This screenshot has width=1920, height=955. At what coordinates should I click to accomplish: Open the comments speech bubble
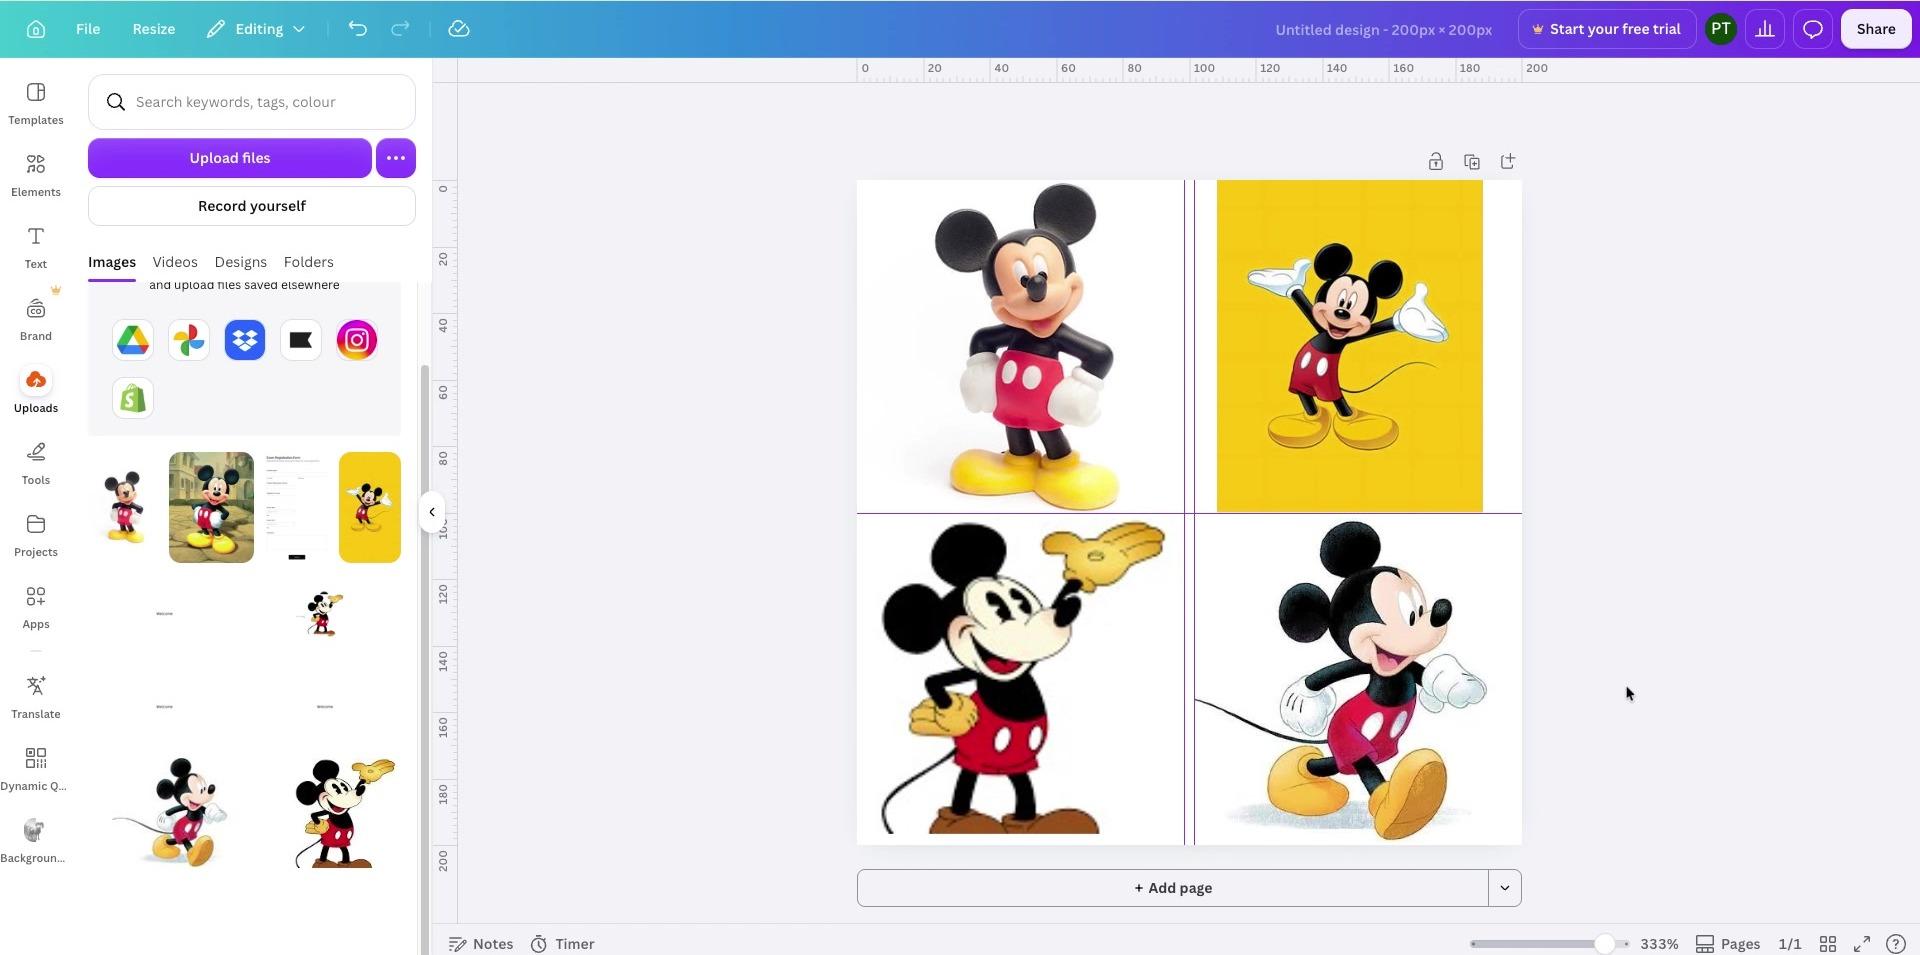tap(1812, 29)
